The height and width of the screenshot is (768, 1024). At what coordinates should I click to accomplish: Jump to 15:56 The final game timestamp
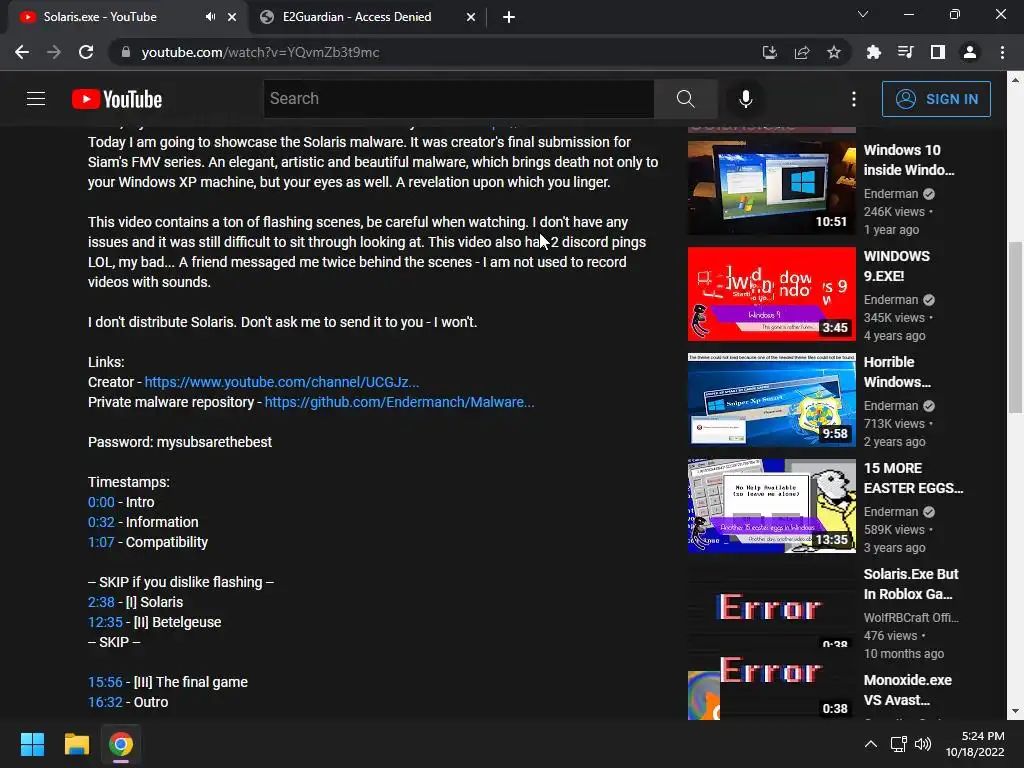(105, 682)
